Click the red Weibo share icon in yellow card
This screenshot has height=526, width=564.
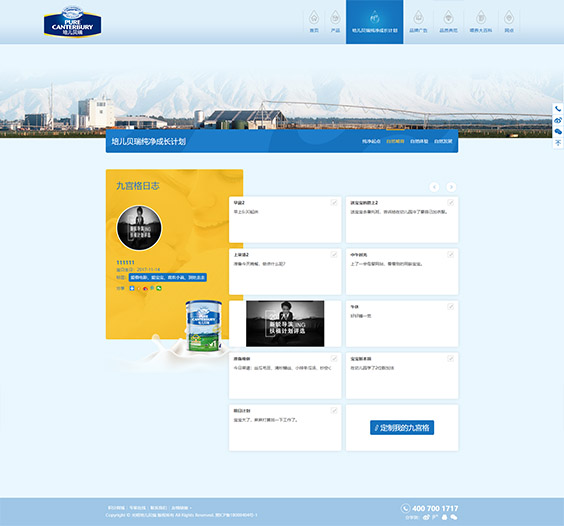pos(145,288)
